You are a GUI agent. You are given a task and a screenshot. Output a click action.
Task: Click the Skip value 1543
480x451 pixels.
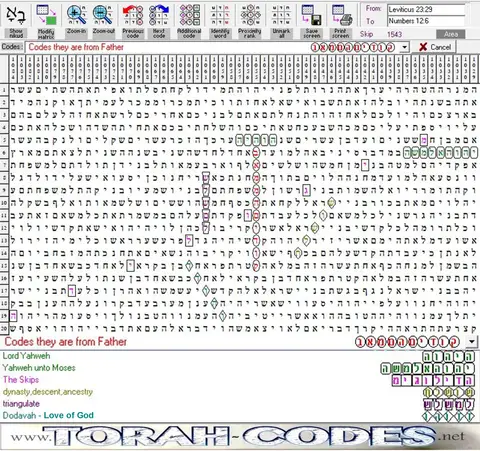[395, 34]
